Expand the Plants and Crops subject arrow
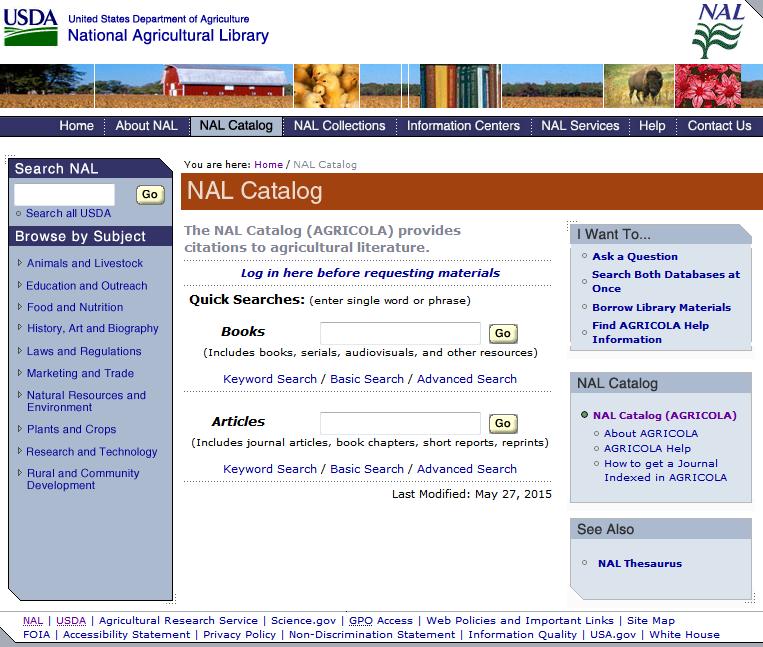 pyautogui.click(x=19, y=429)
